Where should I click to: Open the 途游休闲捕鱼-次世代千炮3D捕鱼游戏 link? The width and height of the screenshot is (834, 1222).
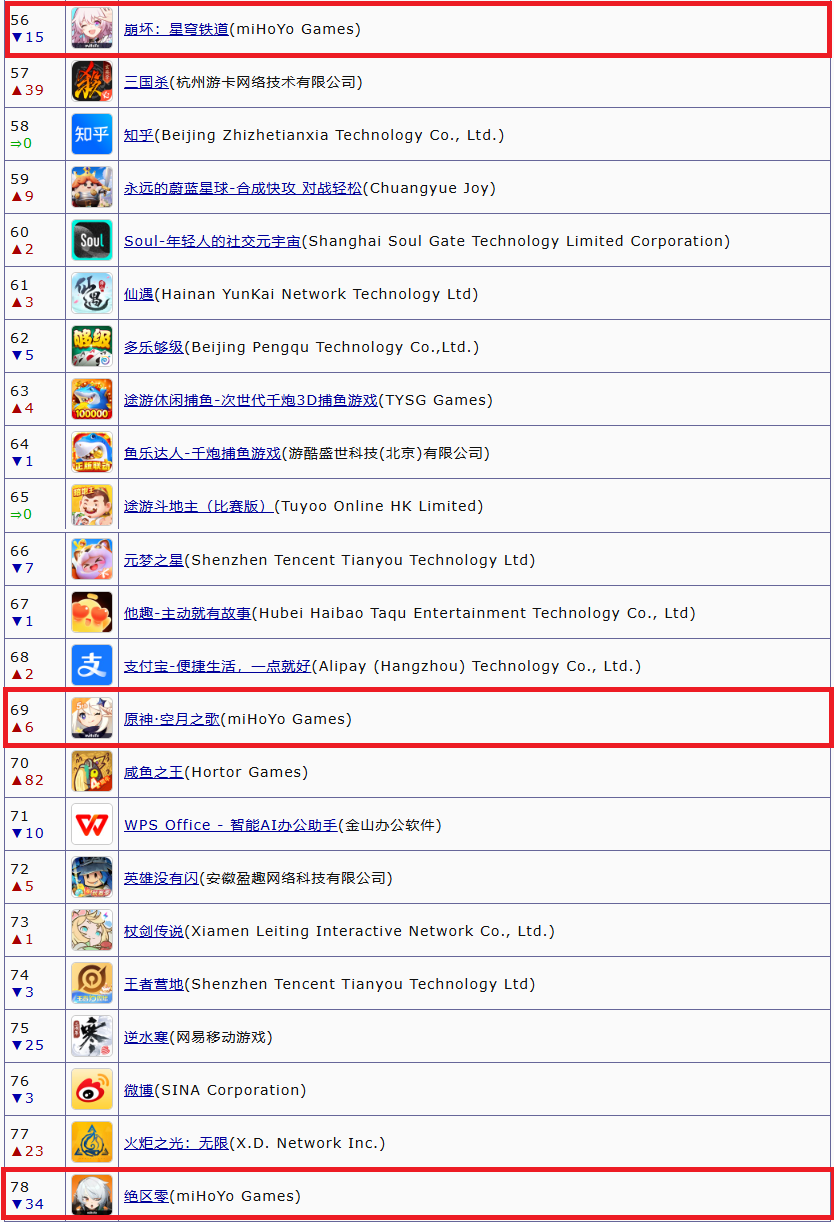[251, 400]
